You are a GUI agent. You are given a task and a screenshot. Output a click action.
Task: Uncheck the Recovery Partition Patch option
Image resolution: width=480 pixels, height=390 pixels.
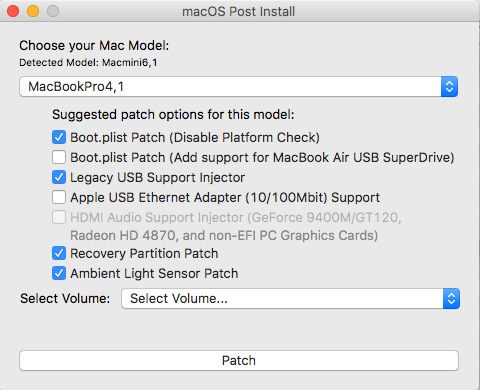[x=59, y=253]
